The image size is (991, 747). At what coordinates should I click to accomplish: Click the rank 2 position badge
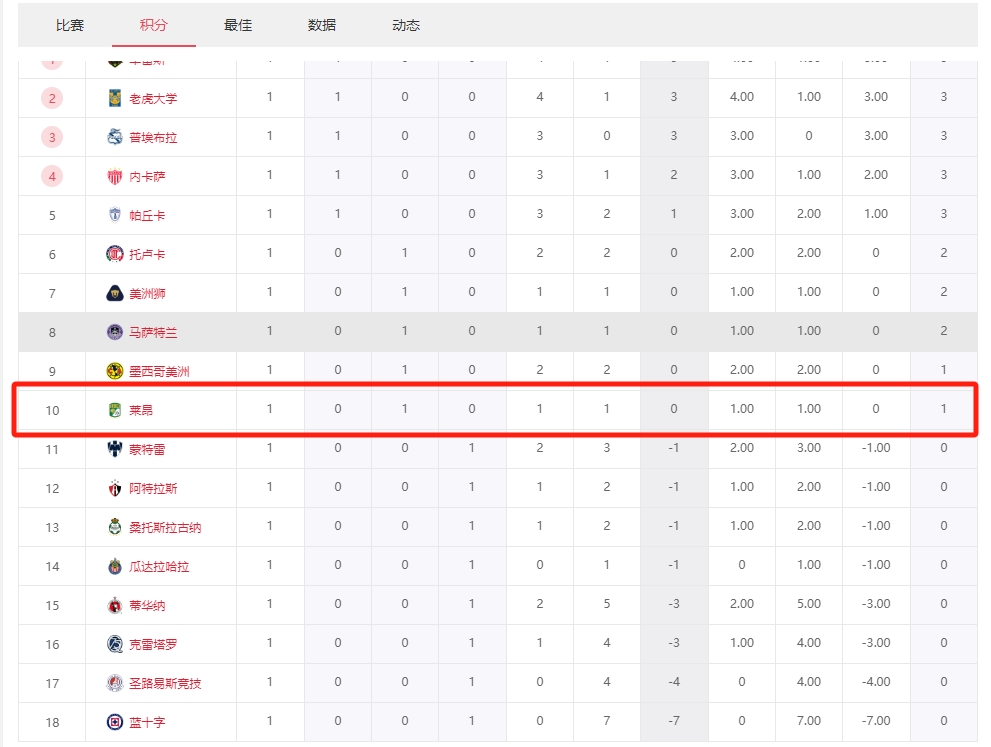click(x=52, y=98)
